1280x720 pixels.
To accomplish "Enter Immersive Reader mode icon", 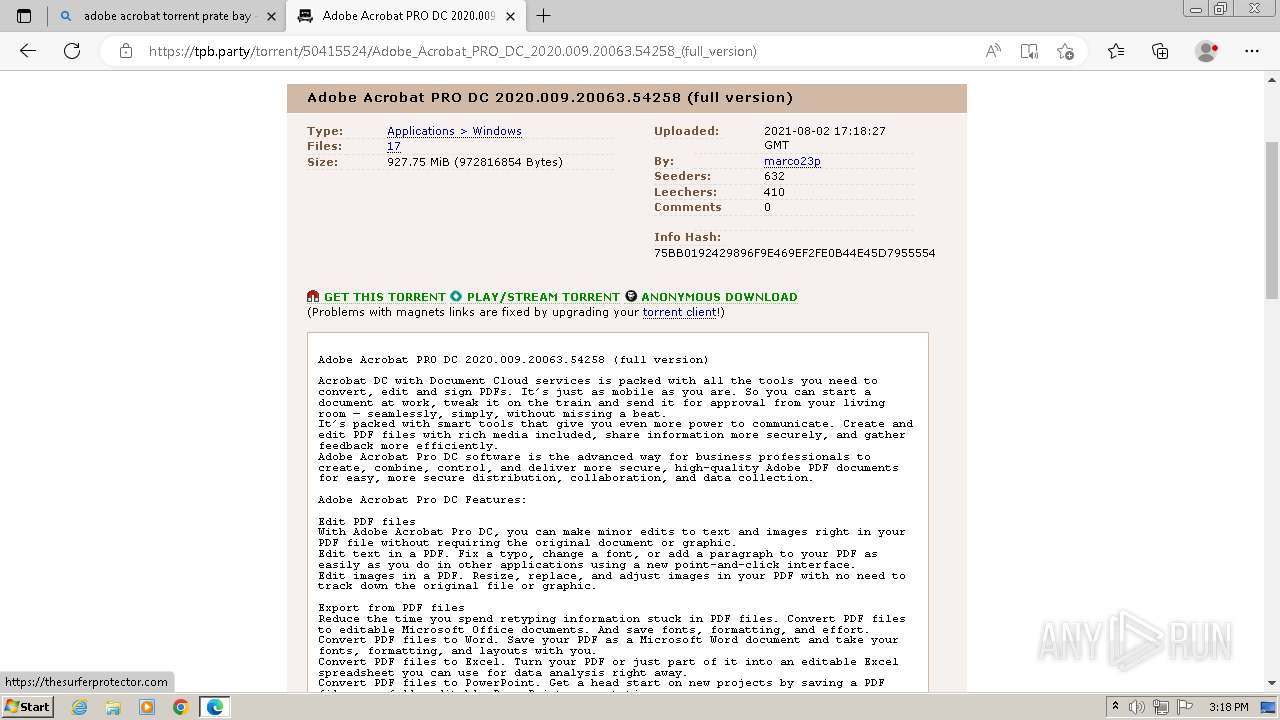I will click(x=1029, y=51).
